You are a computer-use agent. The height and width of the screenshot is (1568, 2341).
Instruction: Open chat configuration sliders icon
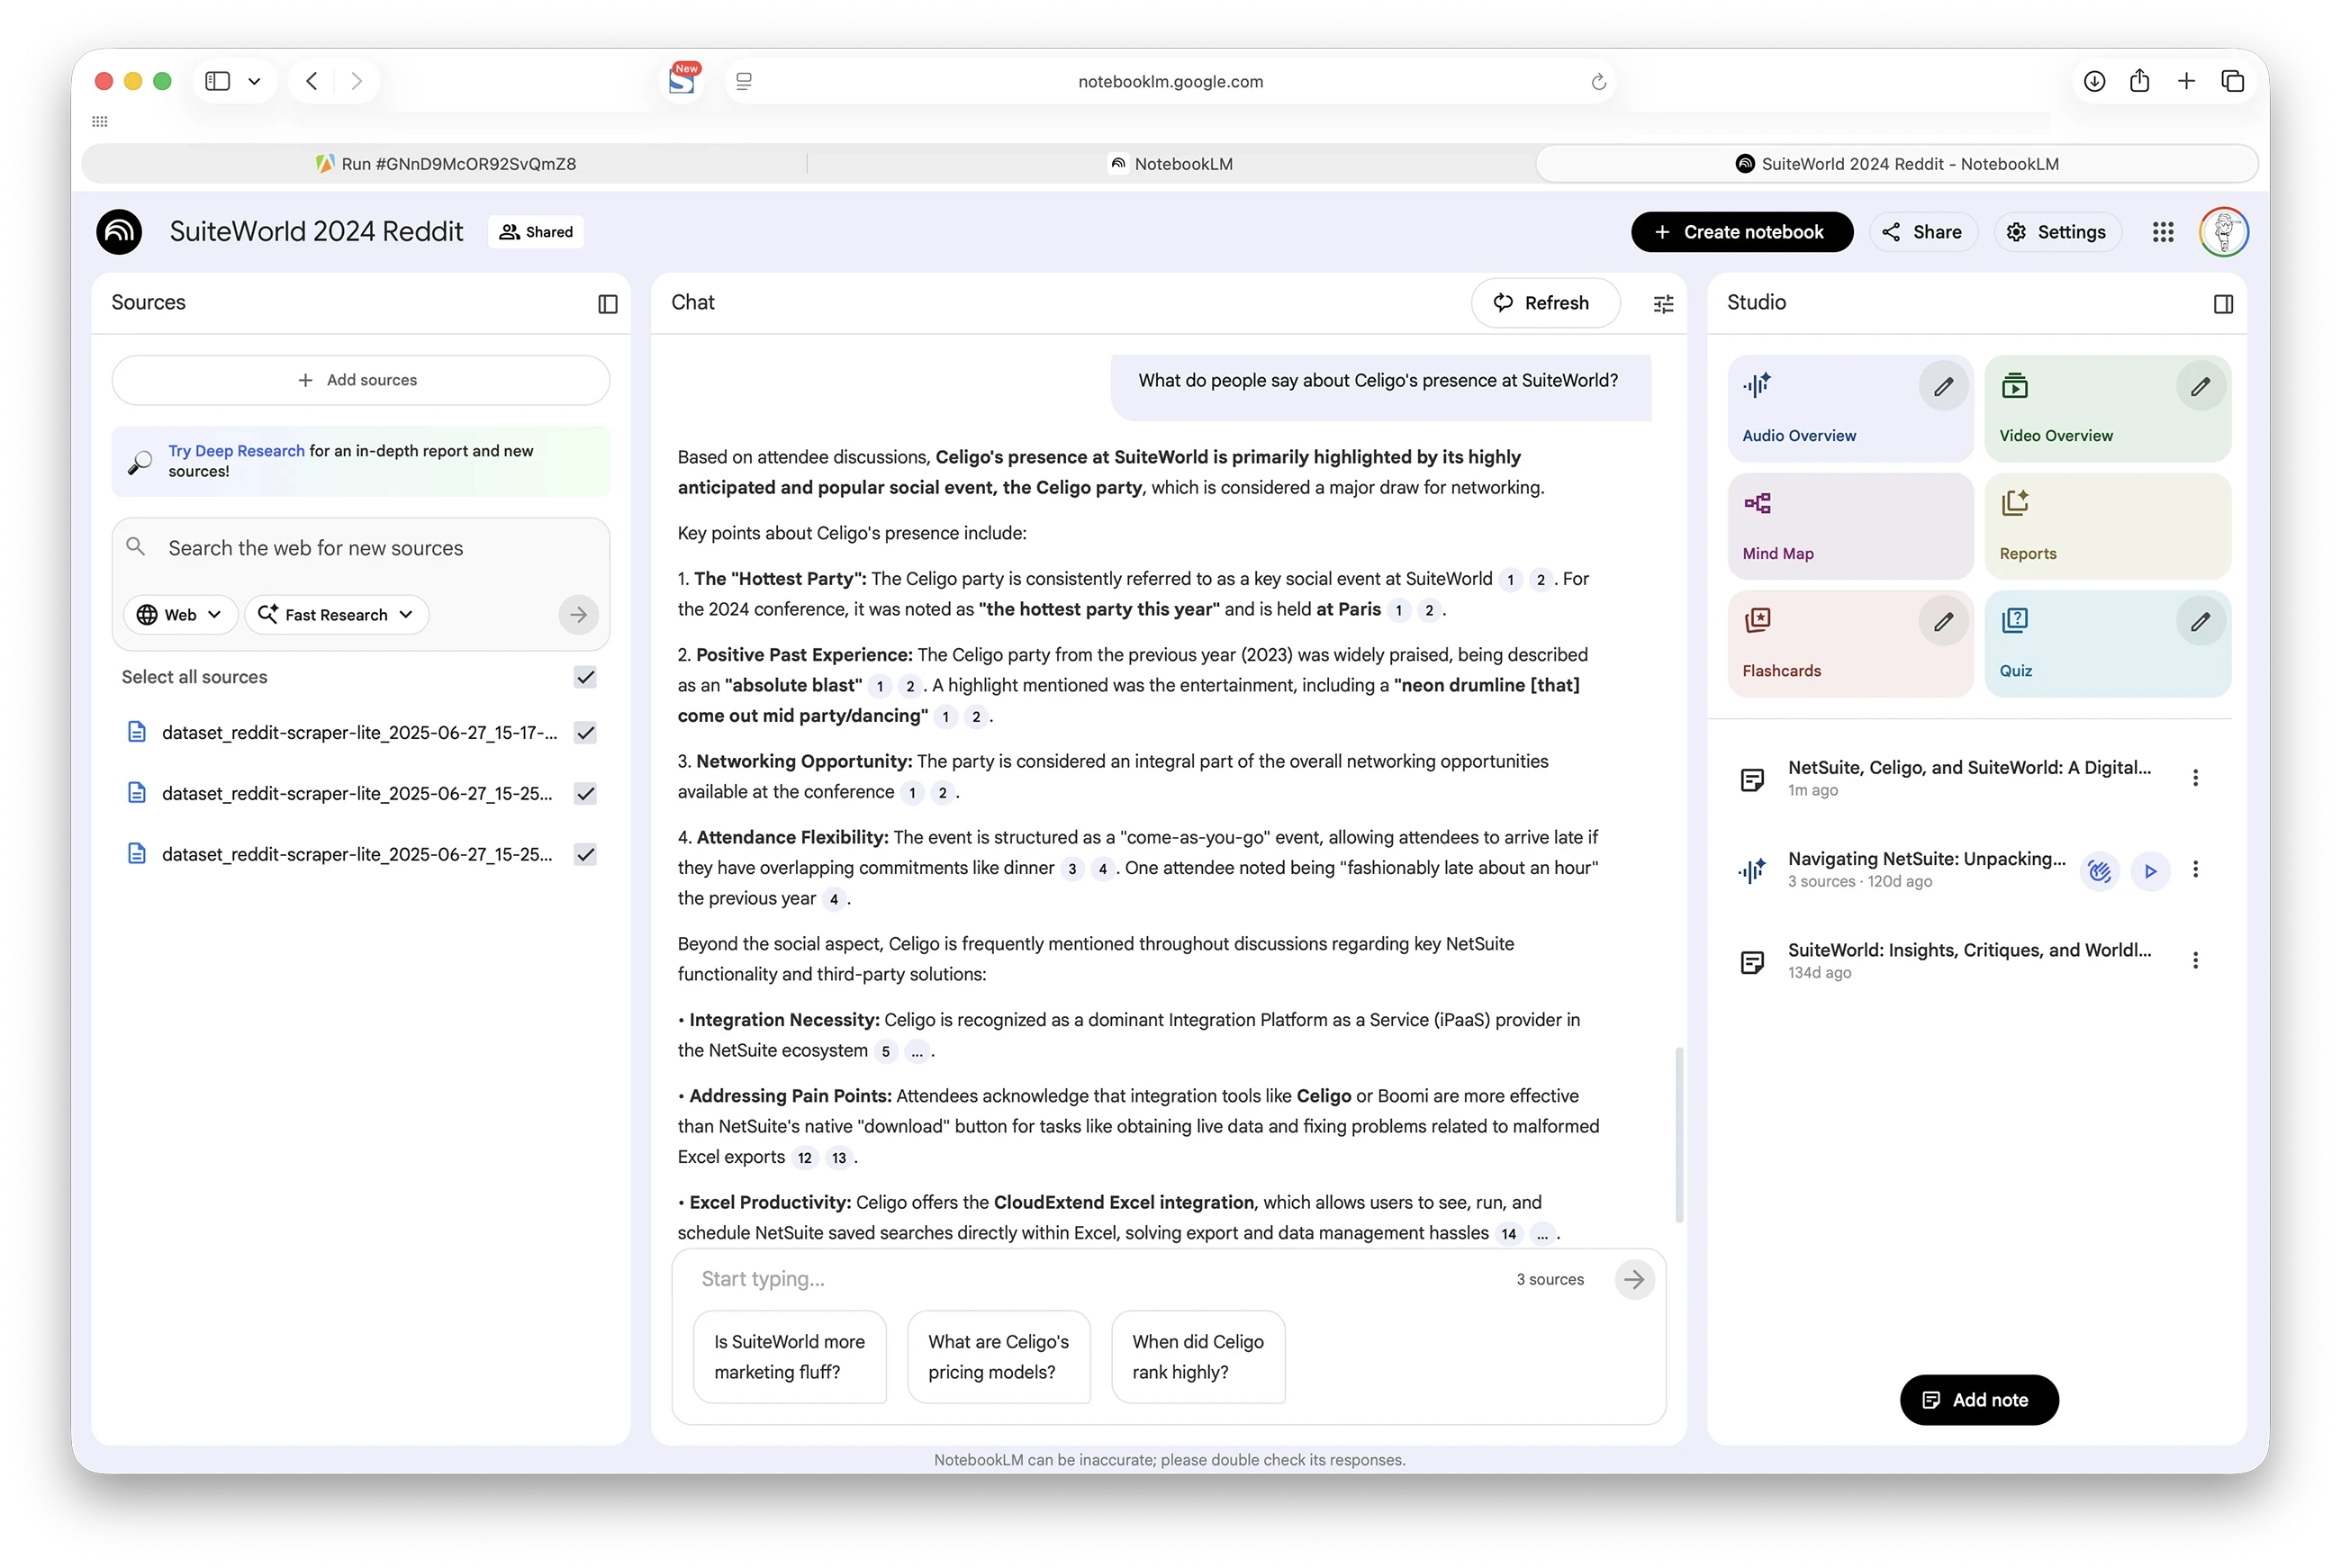(1663, 304)
